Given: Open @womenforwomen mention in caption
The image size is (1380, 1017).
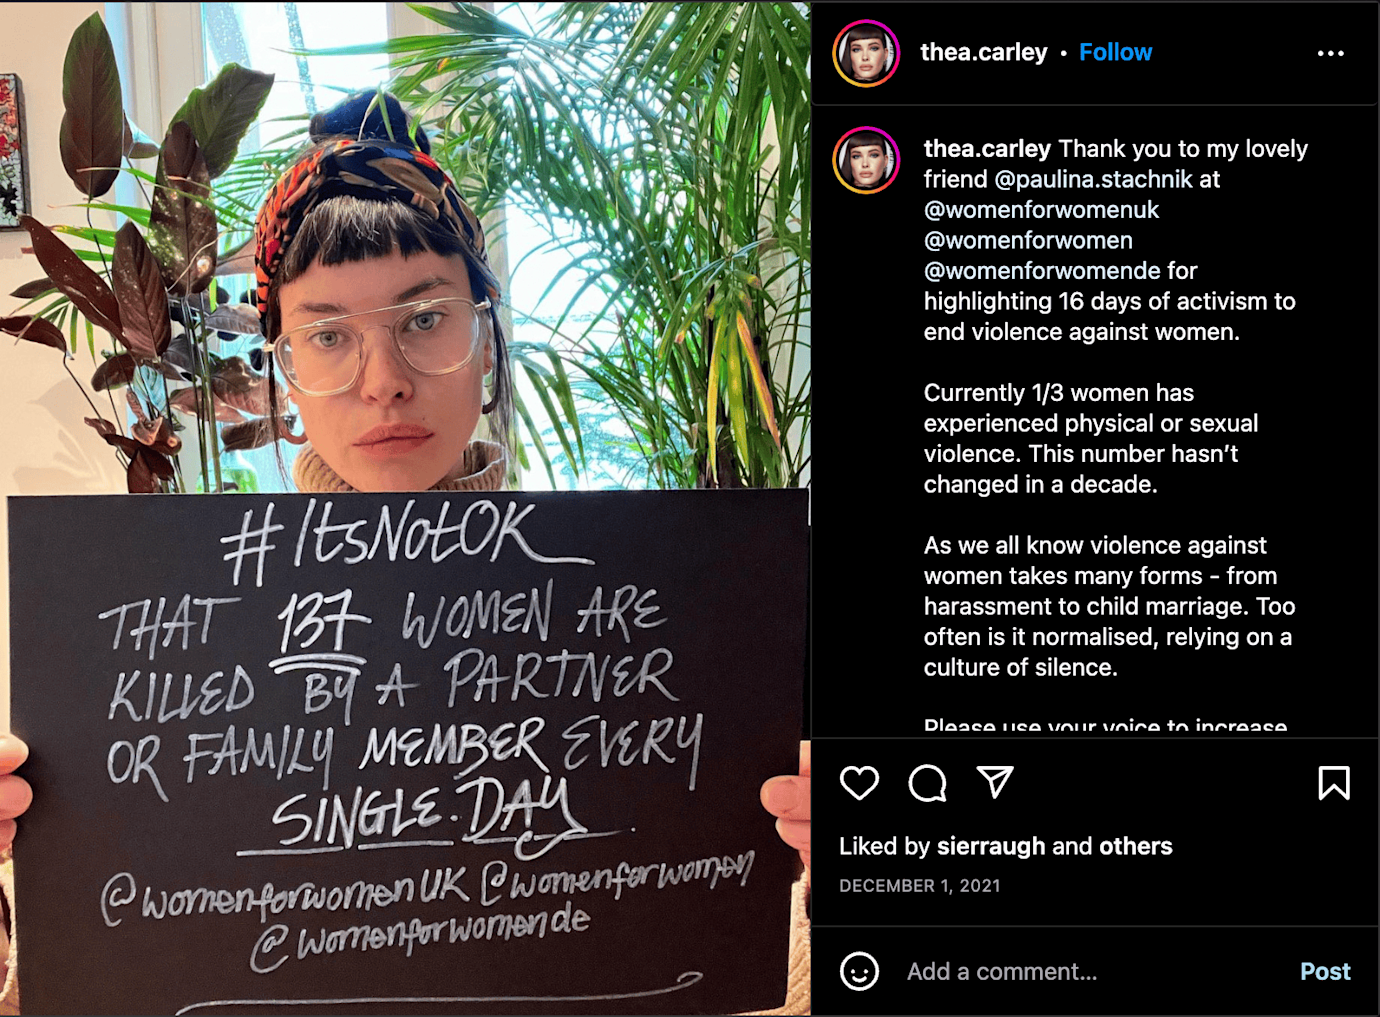Looking at the screenshot, I should pos(1028,240).
